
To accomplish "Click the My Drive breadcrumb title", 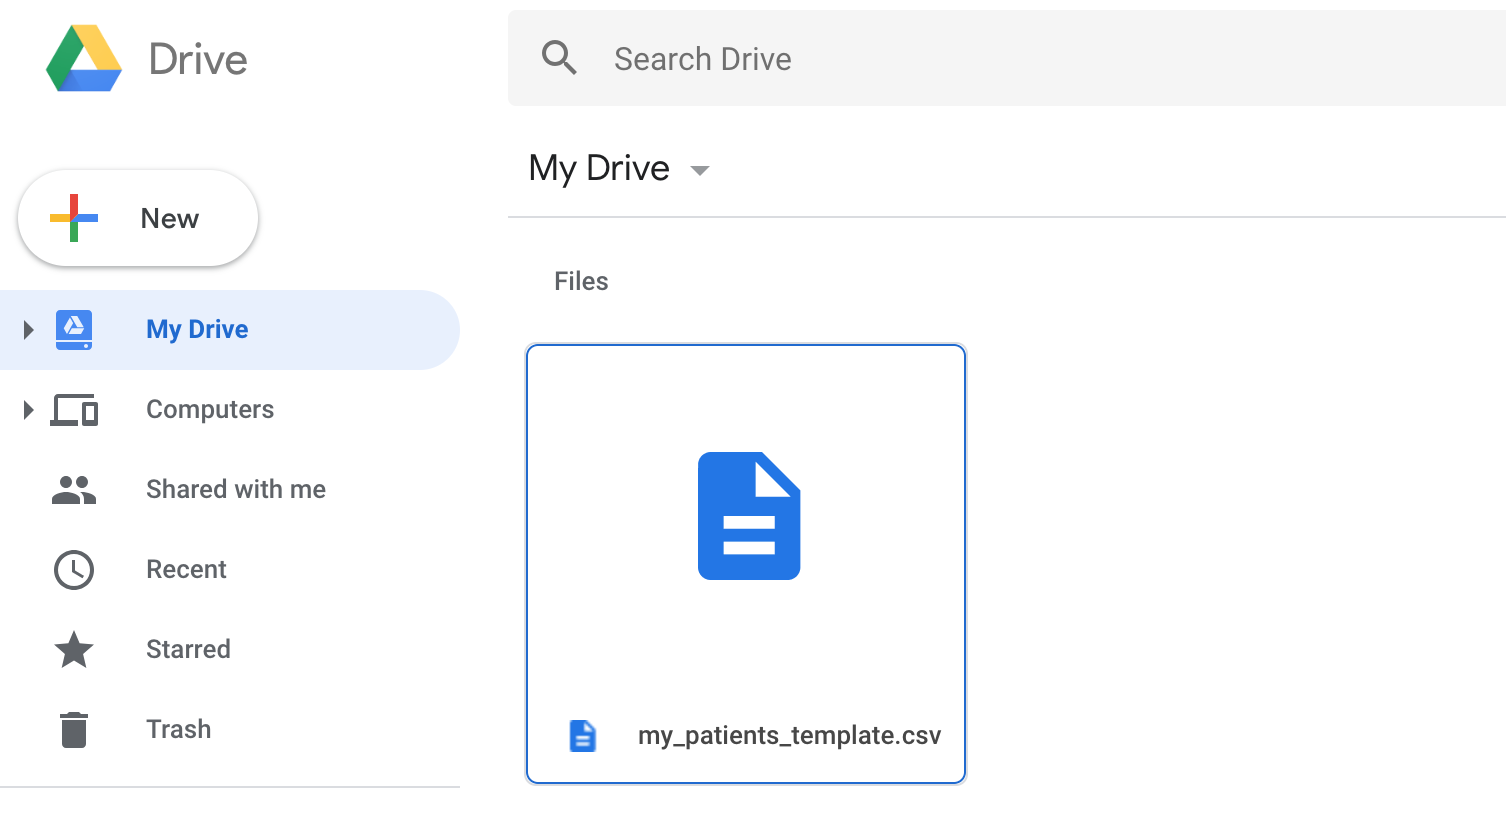I will (599, 168).
